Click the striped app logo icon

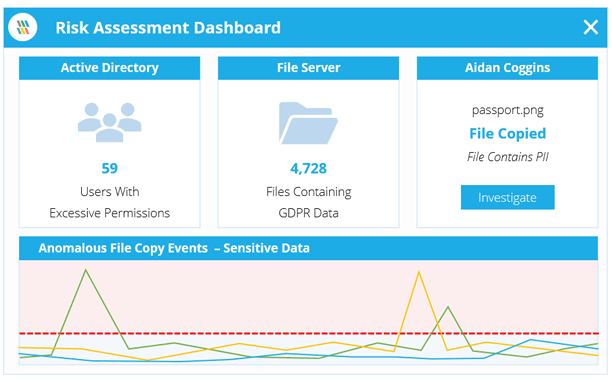tap(23, 27)
